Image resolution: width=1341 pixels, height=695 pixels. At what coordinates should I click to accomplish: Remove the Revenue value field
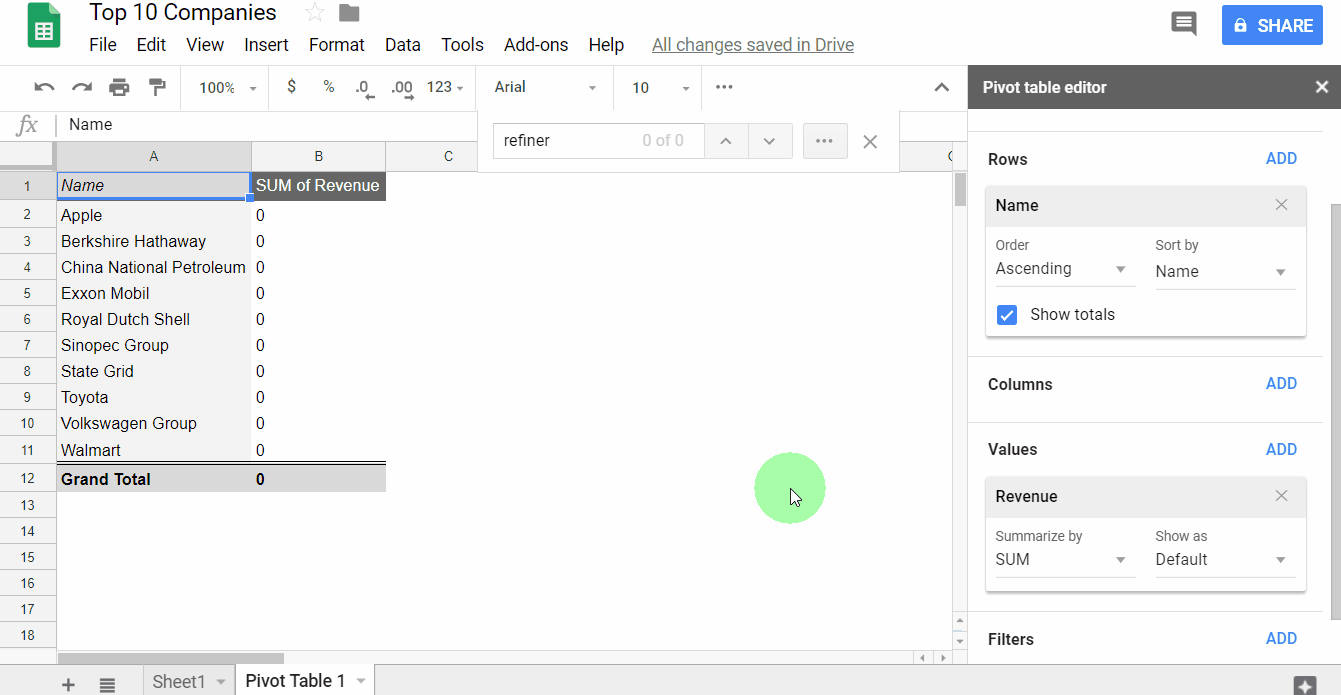click(1282, 496)
